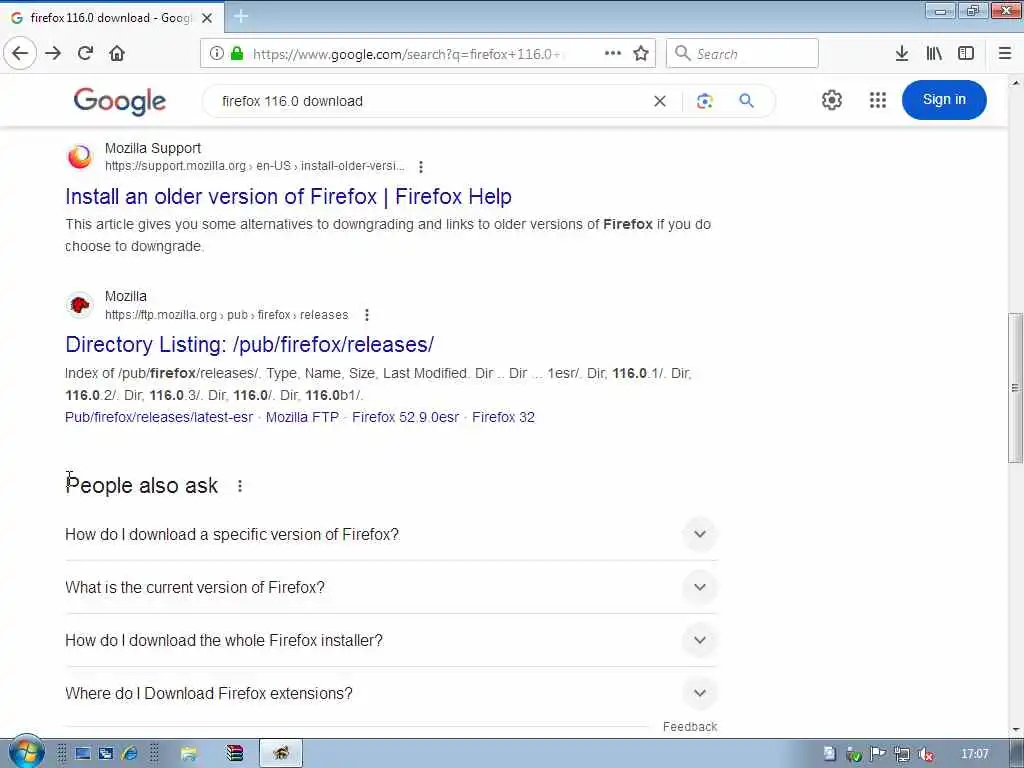Open the Firefox 32 sublink
This screenshot has height=768, width=1024.
(x=504, y=417)
